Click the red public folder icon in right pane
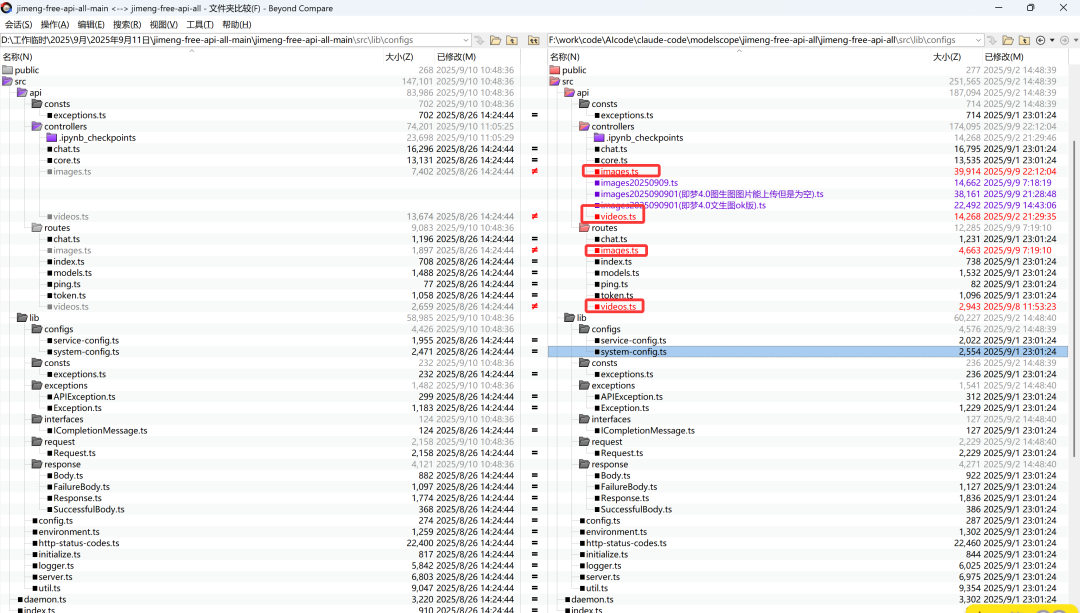 click(x=555, y=70)
